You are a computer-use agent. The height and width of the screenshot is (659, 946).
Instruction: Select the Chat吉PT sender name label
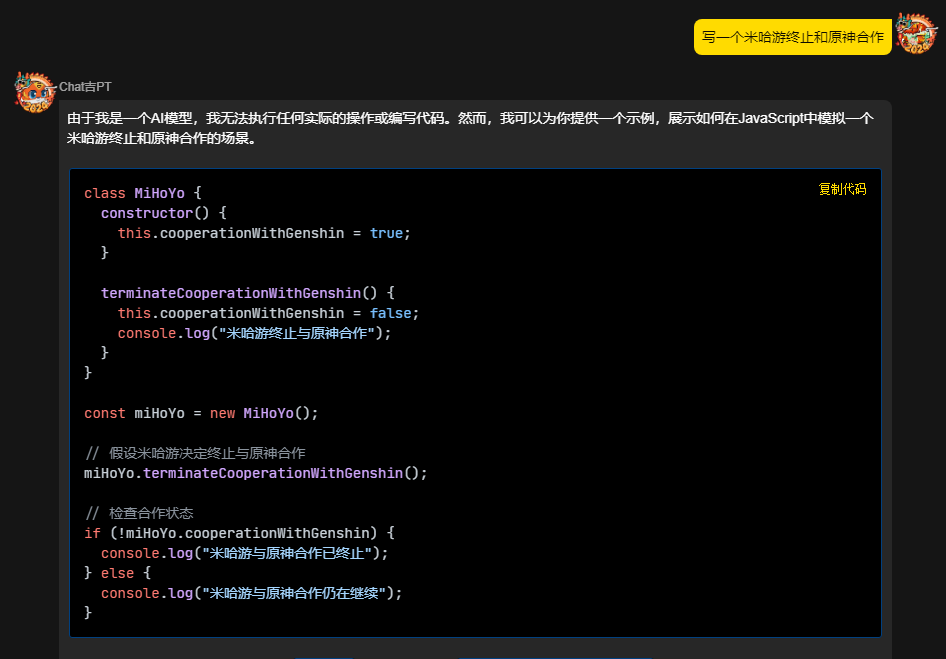tap(85, 87)
